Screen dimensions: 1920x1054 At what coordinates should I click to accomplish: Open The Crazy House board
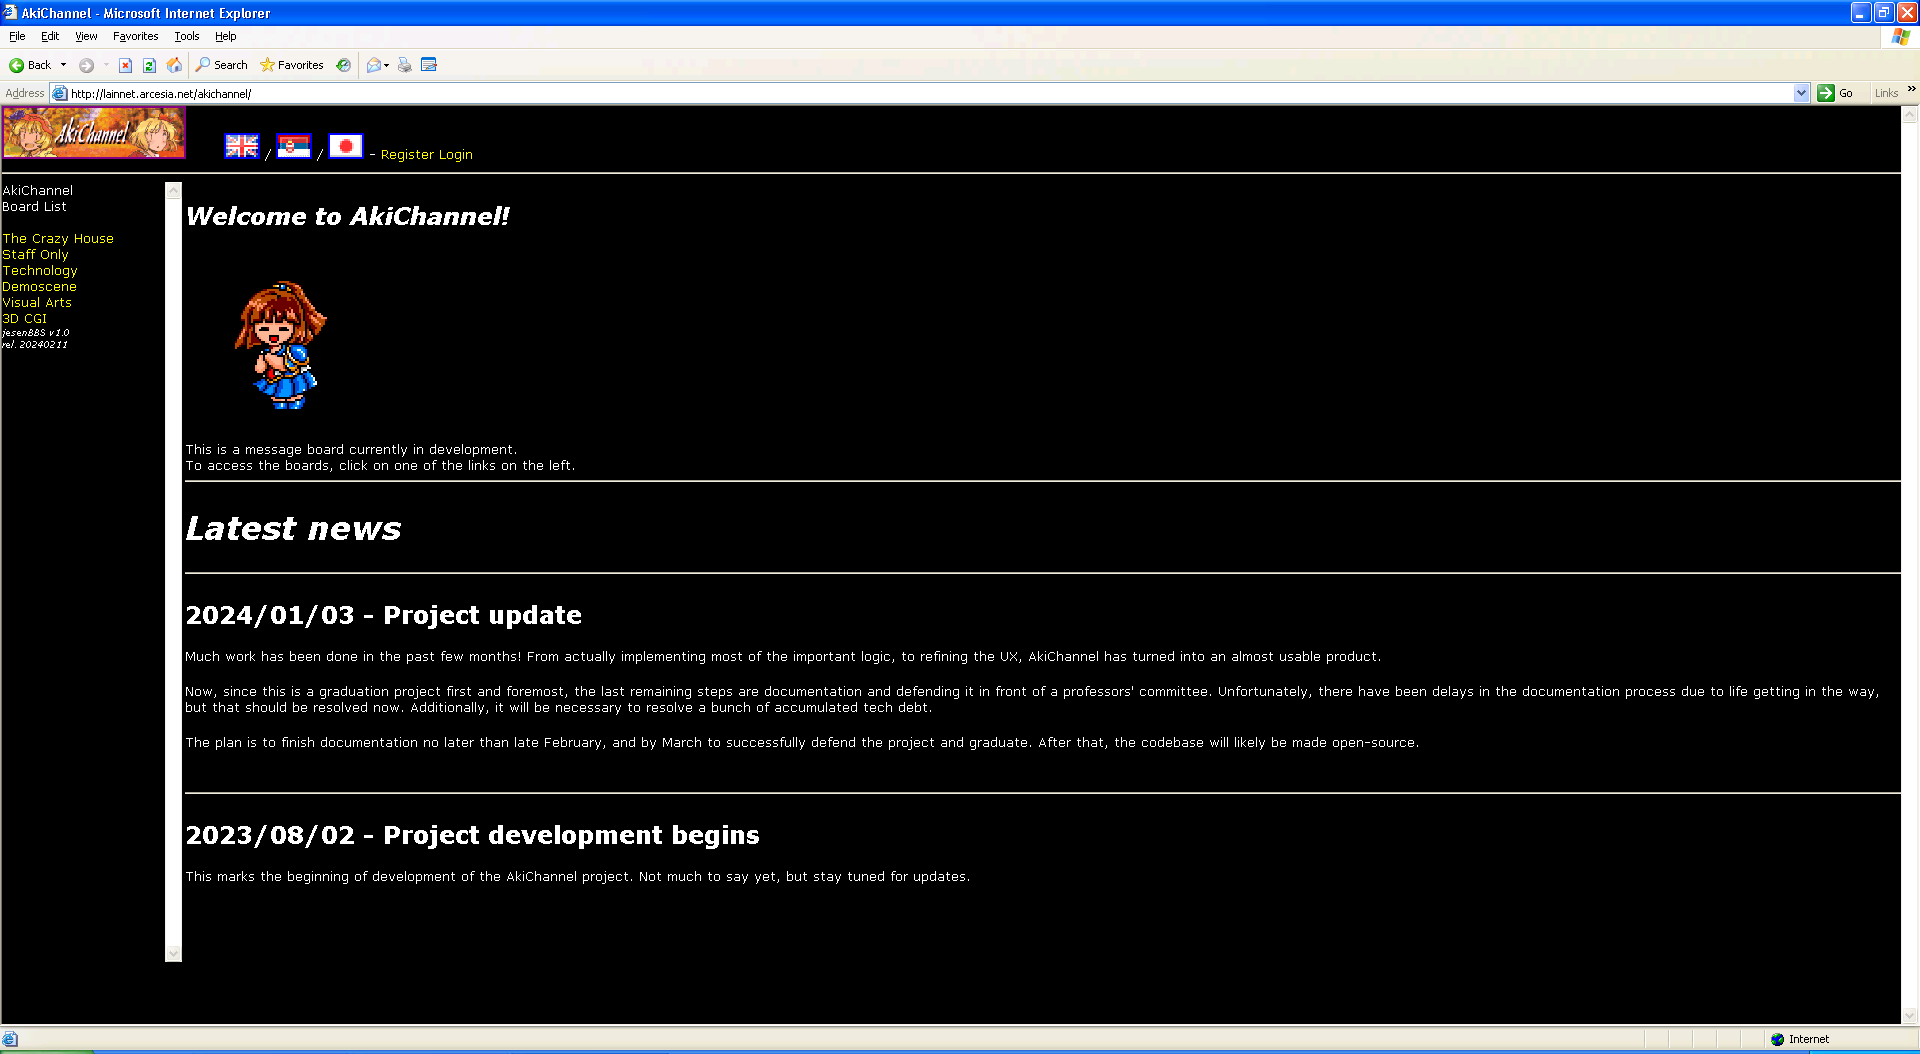[58, 239]
